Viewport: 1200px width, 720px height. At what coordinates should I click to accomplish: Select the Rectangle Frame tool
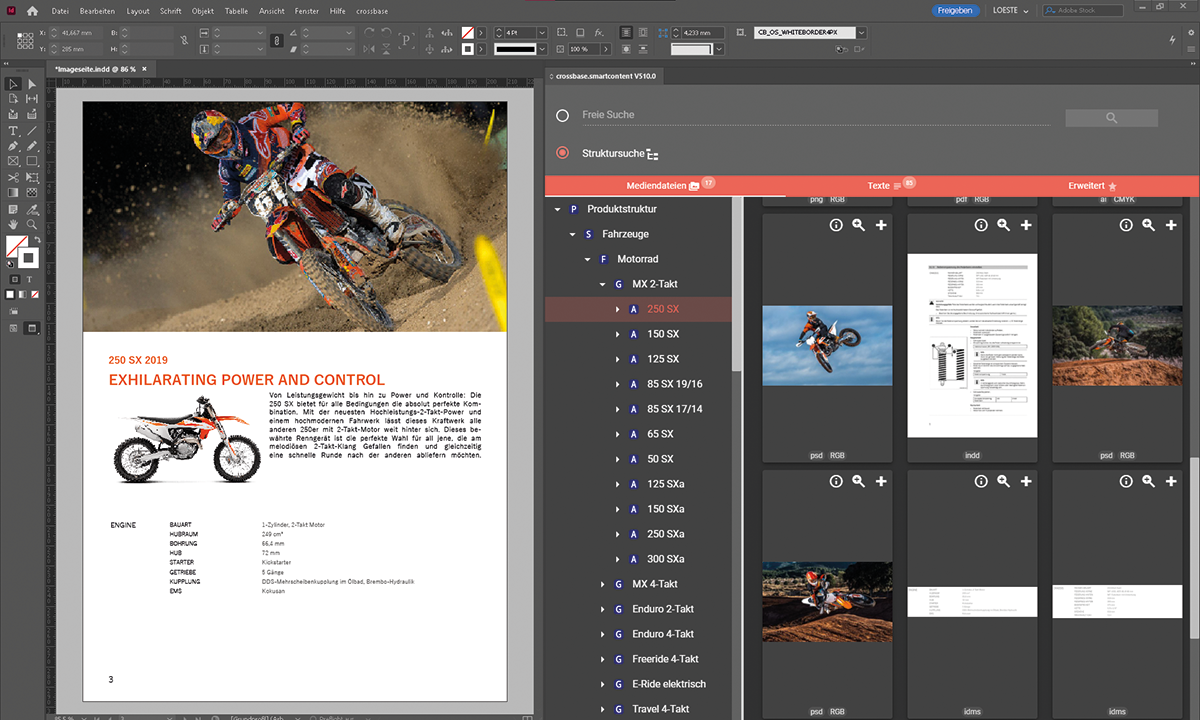[x=13, y=161]
